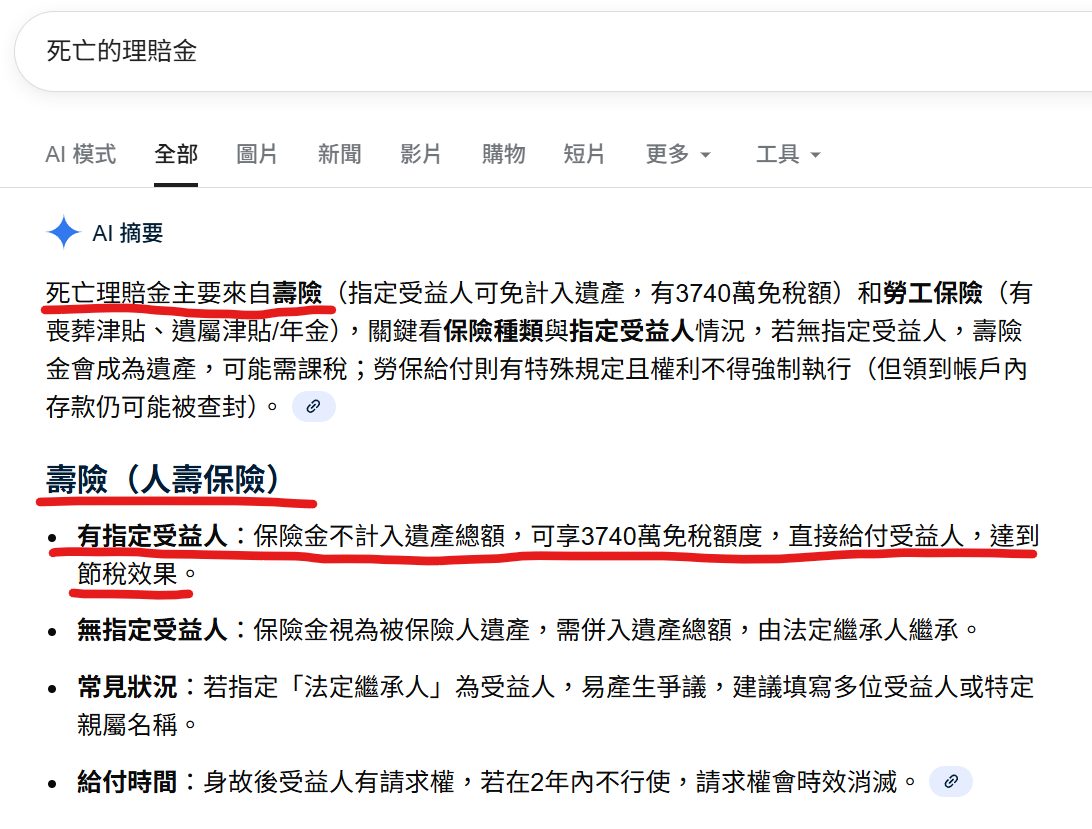The image size is (1092, 829).
Task: Click the 常見狀況 bullet heading
Action: click(x=127, y=687)
